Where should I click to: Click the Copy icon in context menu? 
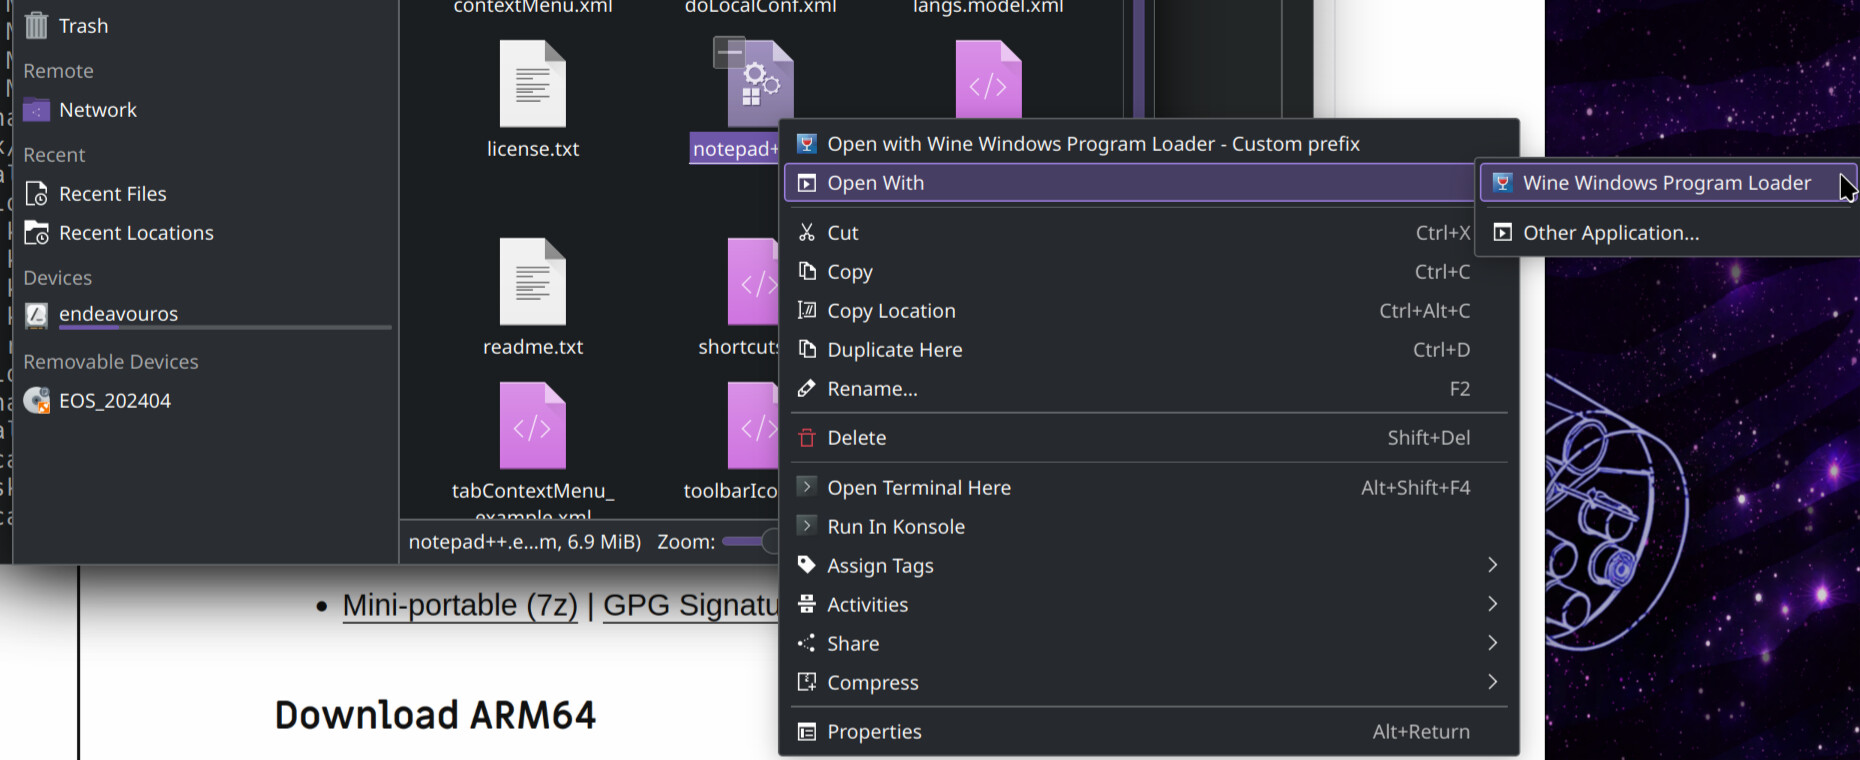point(807,272)
